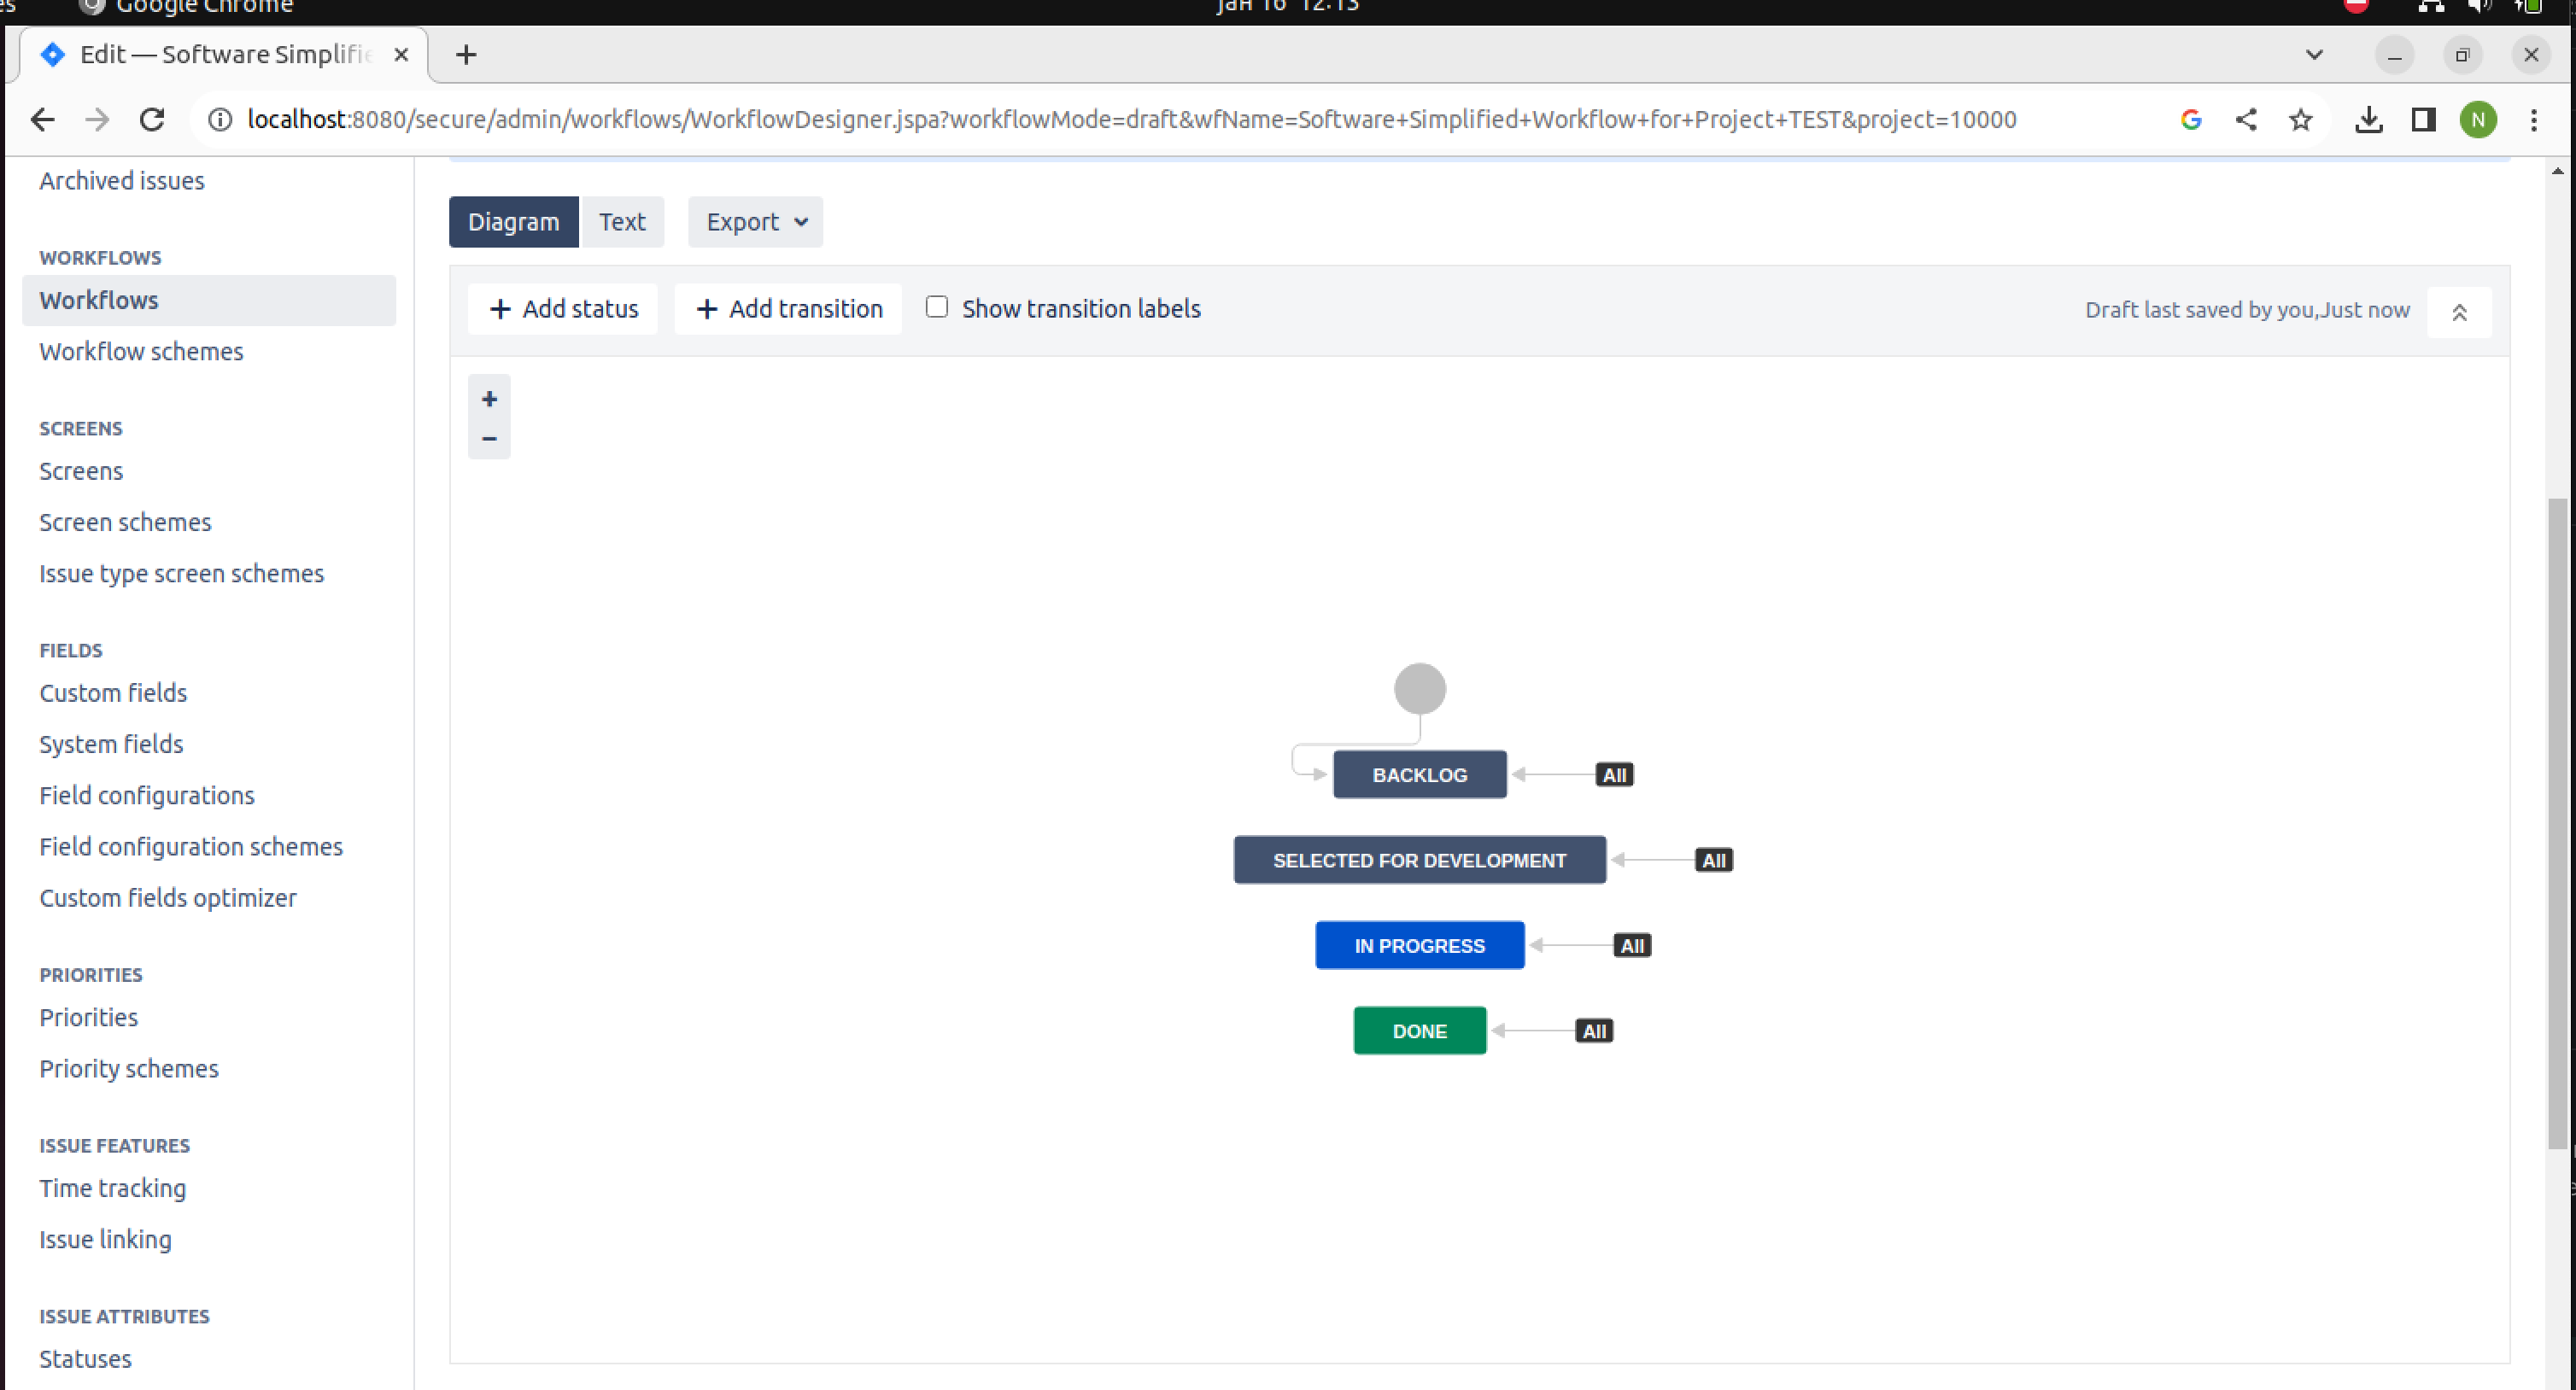Toggle Chrome side panel icon
Image resolution: width=2576 pixels, height=1390 pixels.
click(x=2423, y=120)
